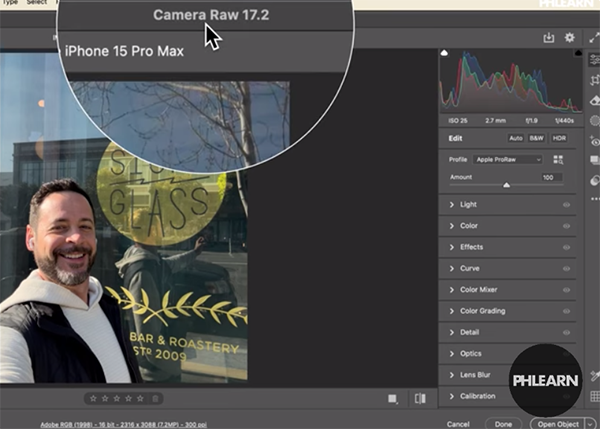This screenshot has height=429, width=600.
Task: Open Adobe RGB workflow options link
Action: [124, 424]
